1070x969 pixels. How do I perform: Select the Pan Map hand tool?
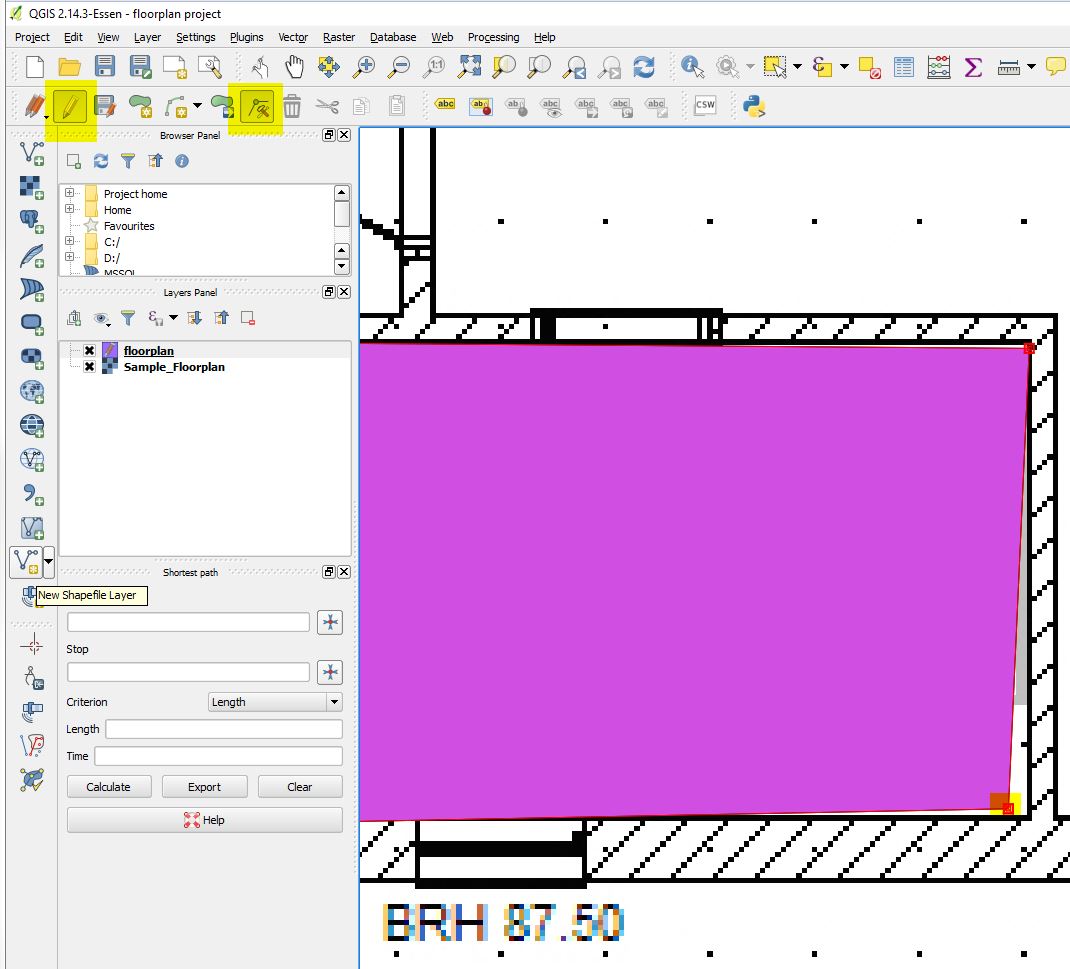294,66
